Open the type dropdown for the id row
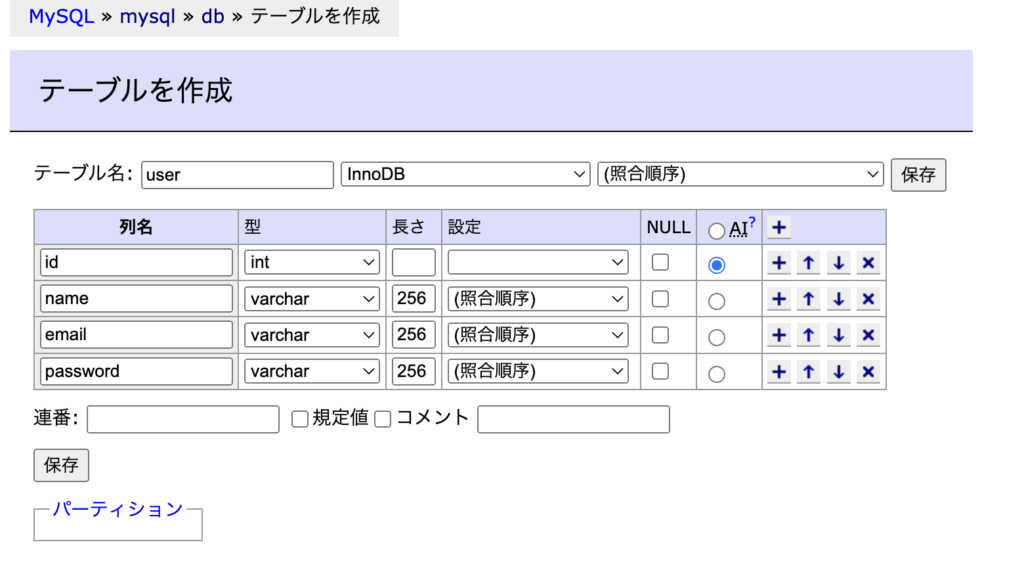 [x=312, y=263]
